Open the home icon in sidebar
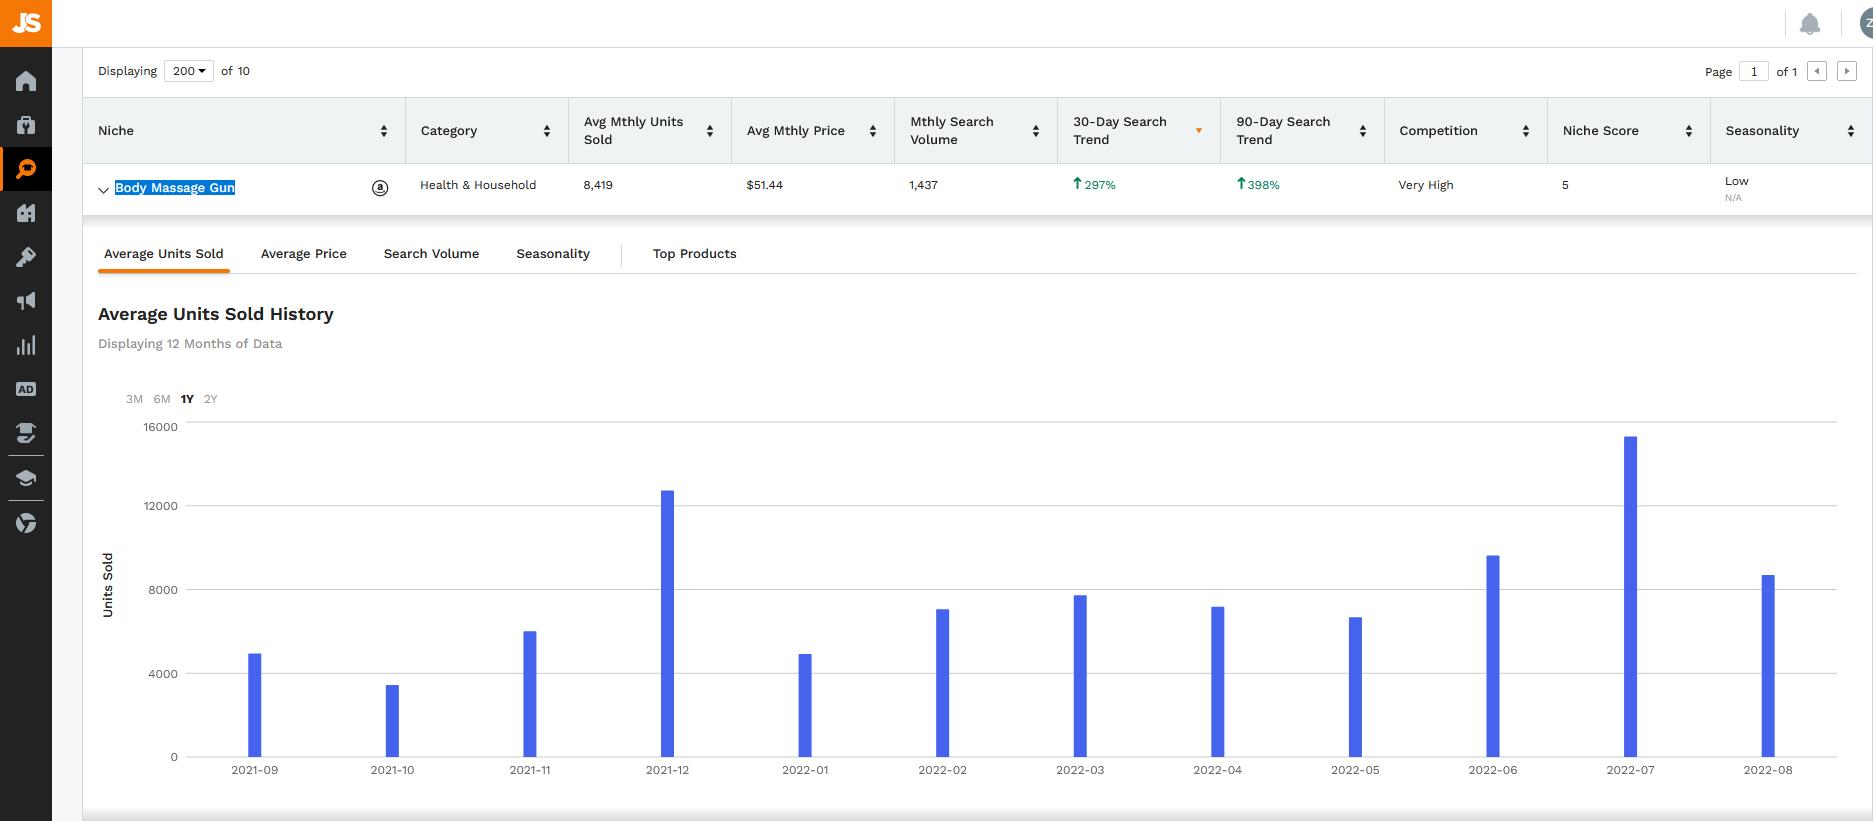This screenshot has height=821, width=1873. tap(26, 81)
